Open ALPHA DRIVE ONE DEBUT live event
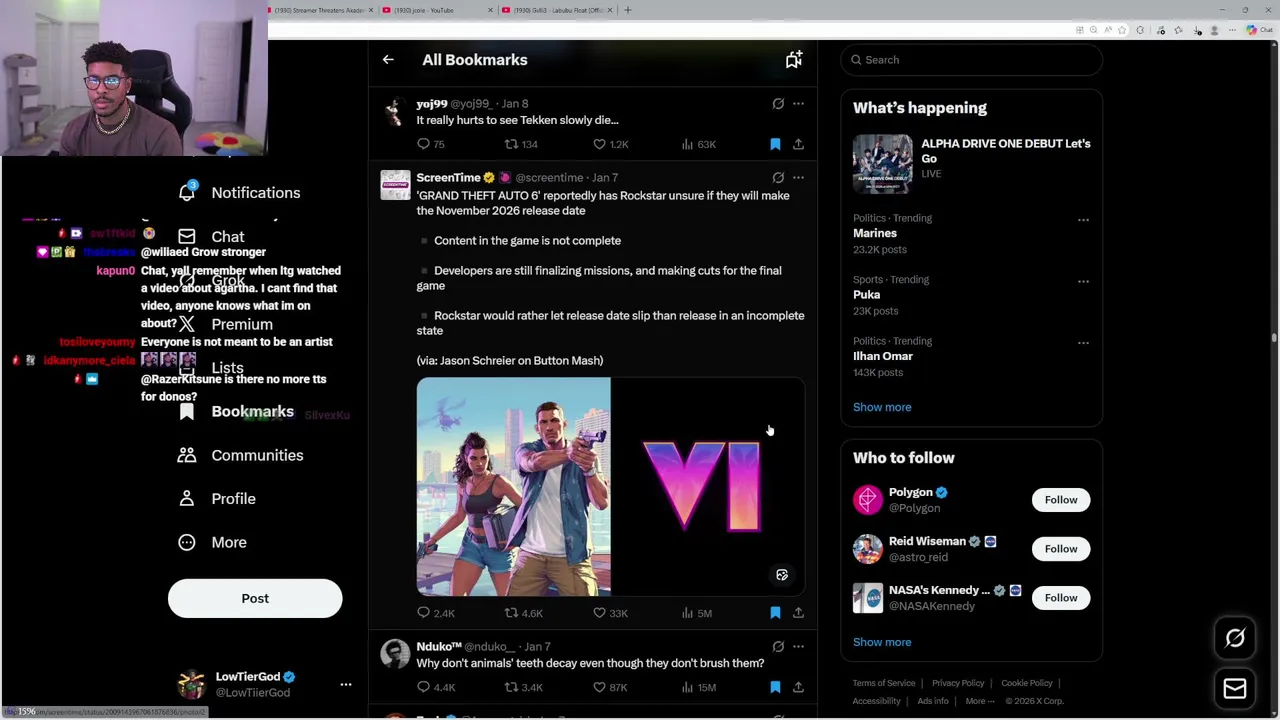This screenshot has height=720, width=1280. [x=972, y=164]
